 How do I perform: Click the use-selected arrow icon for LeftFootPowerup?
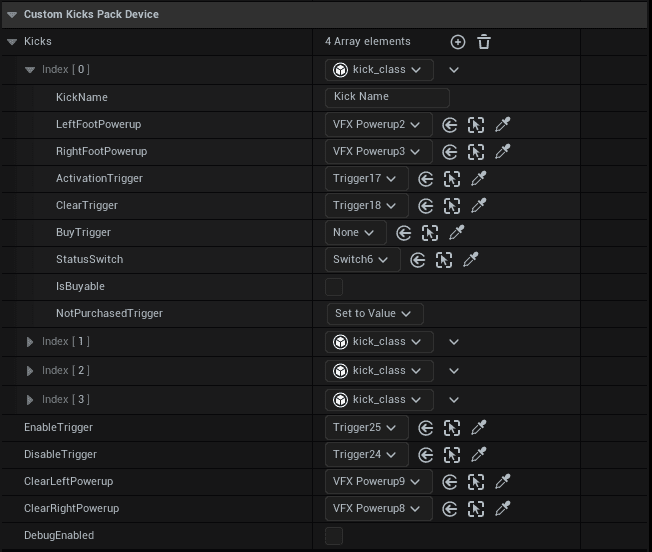pyautogui.click(x=449, y=125)
